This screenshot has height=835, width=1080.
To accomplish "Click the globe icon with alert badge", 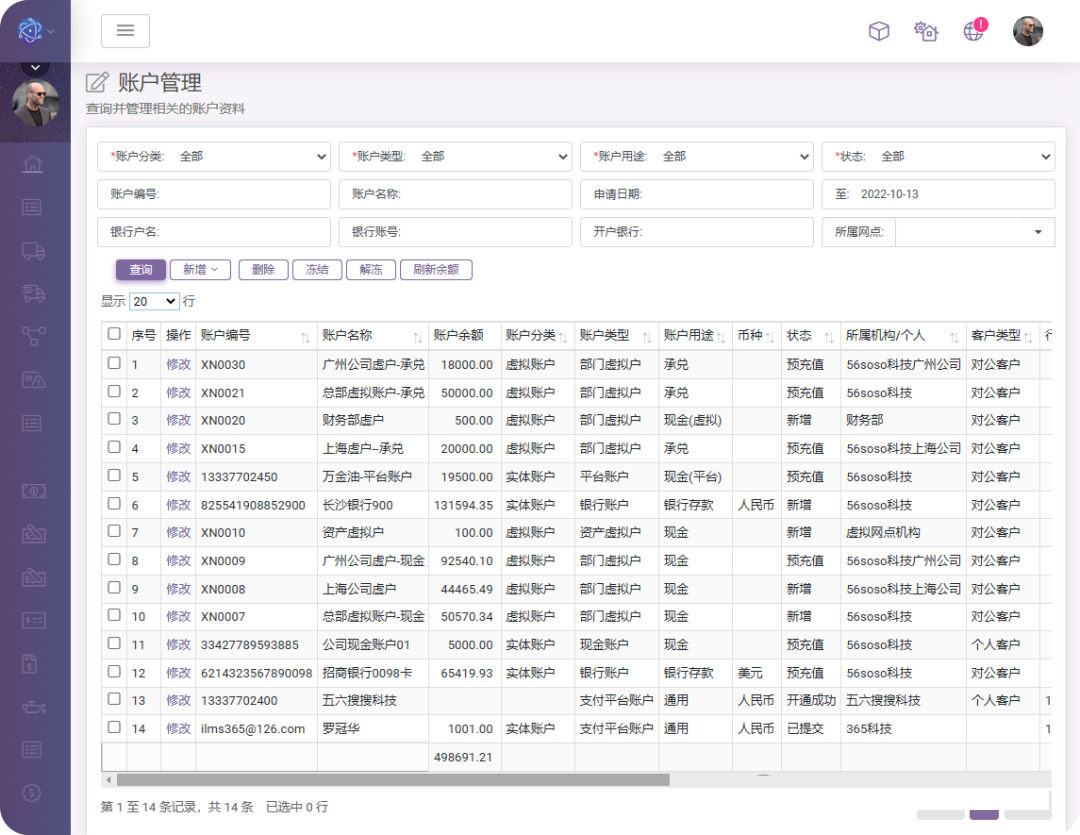I will [x=974, y=31].
